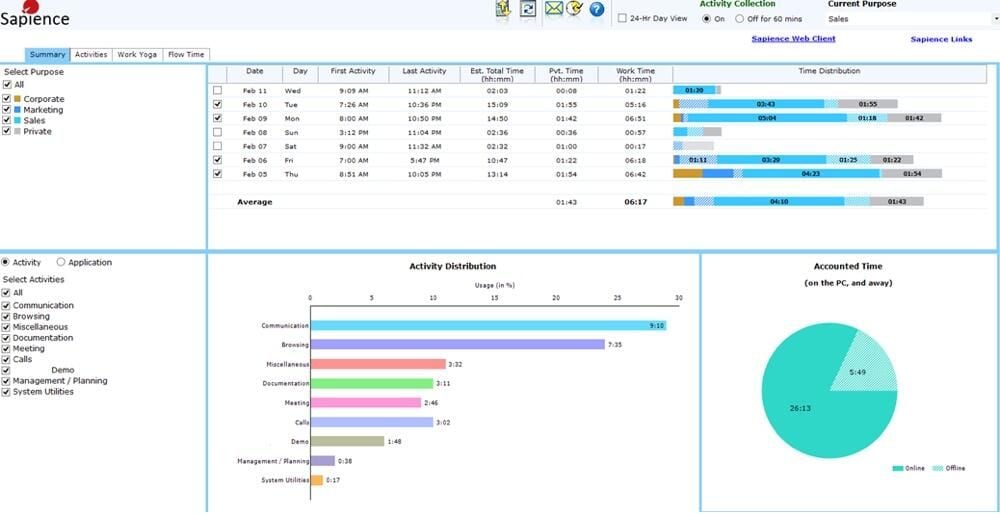Click the Sapience logo
Viewport: 1000px width, 514px height.
(34, 14)
